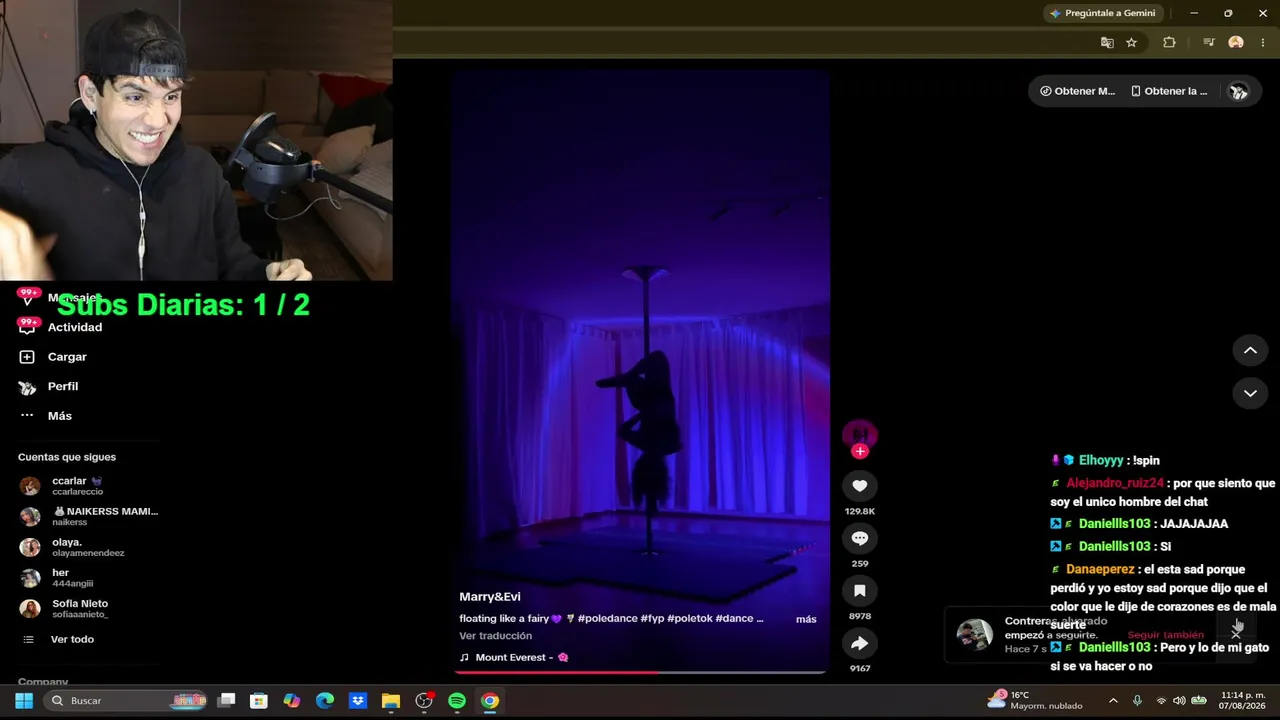Open File Explorer from taskbar
The image size is (1280, 720).
click(x=391, y=700)
